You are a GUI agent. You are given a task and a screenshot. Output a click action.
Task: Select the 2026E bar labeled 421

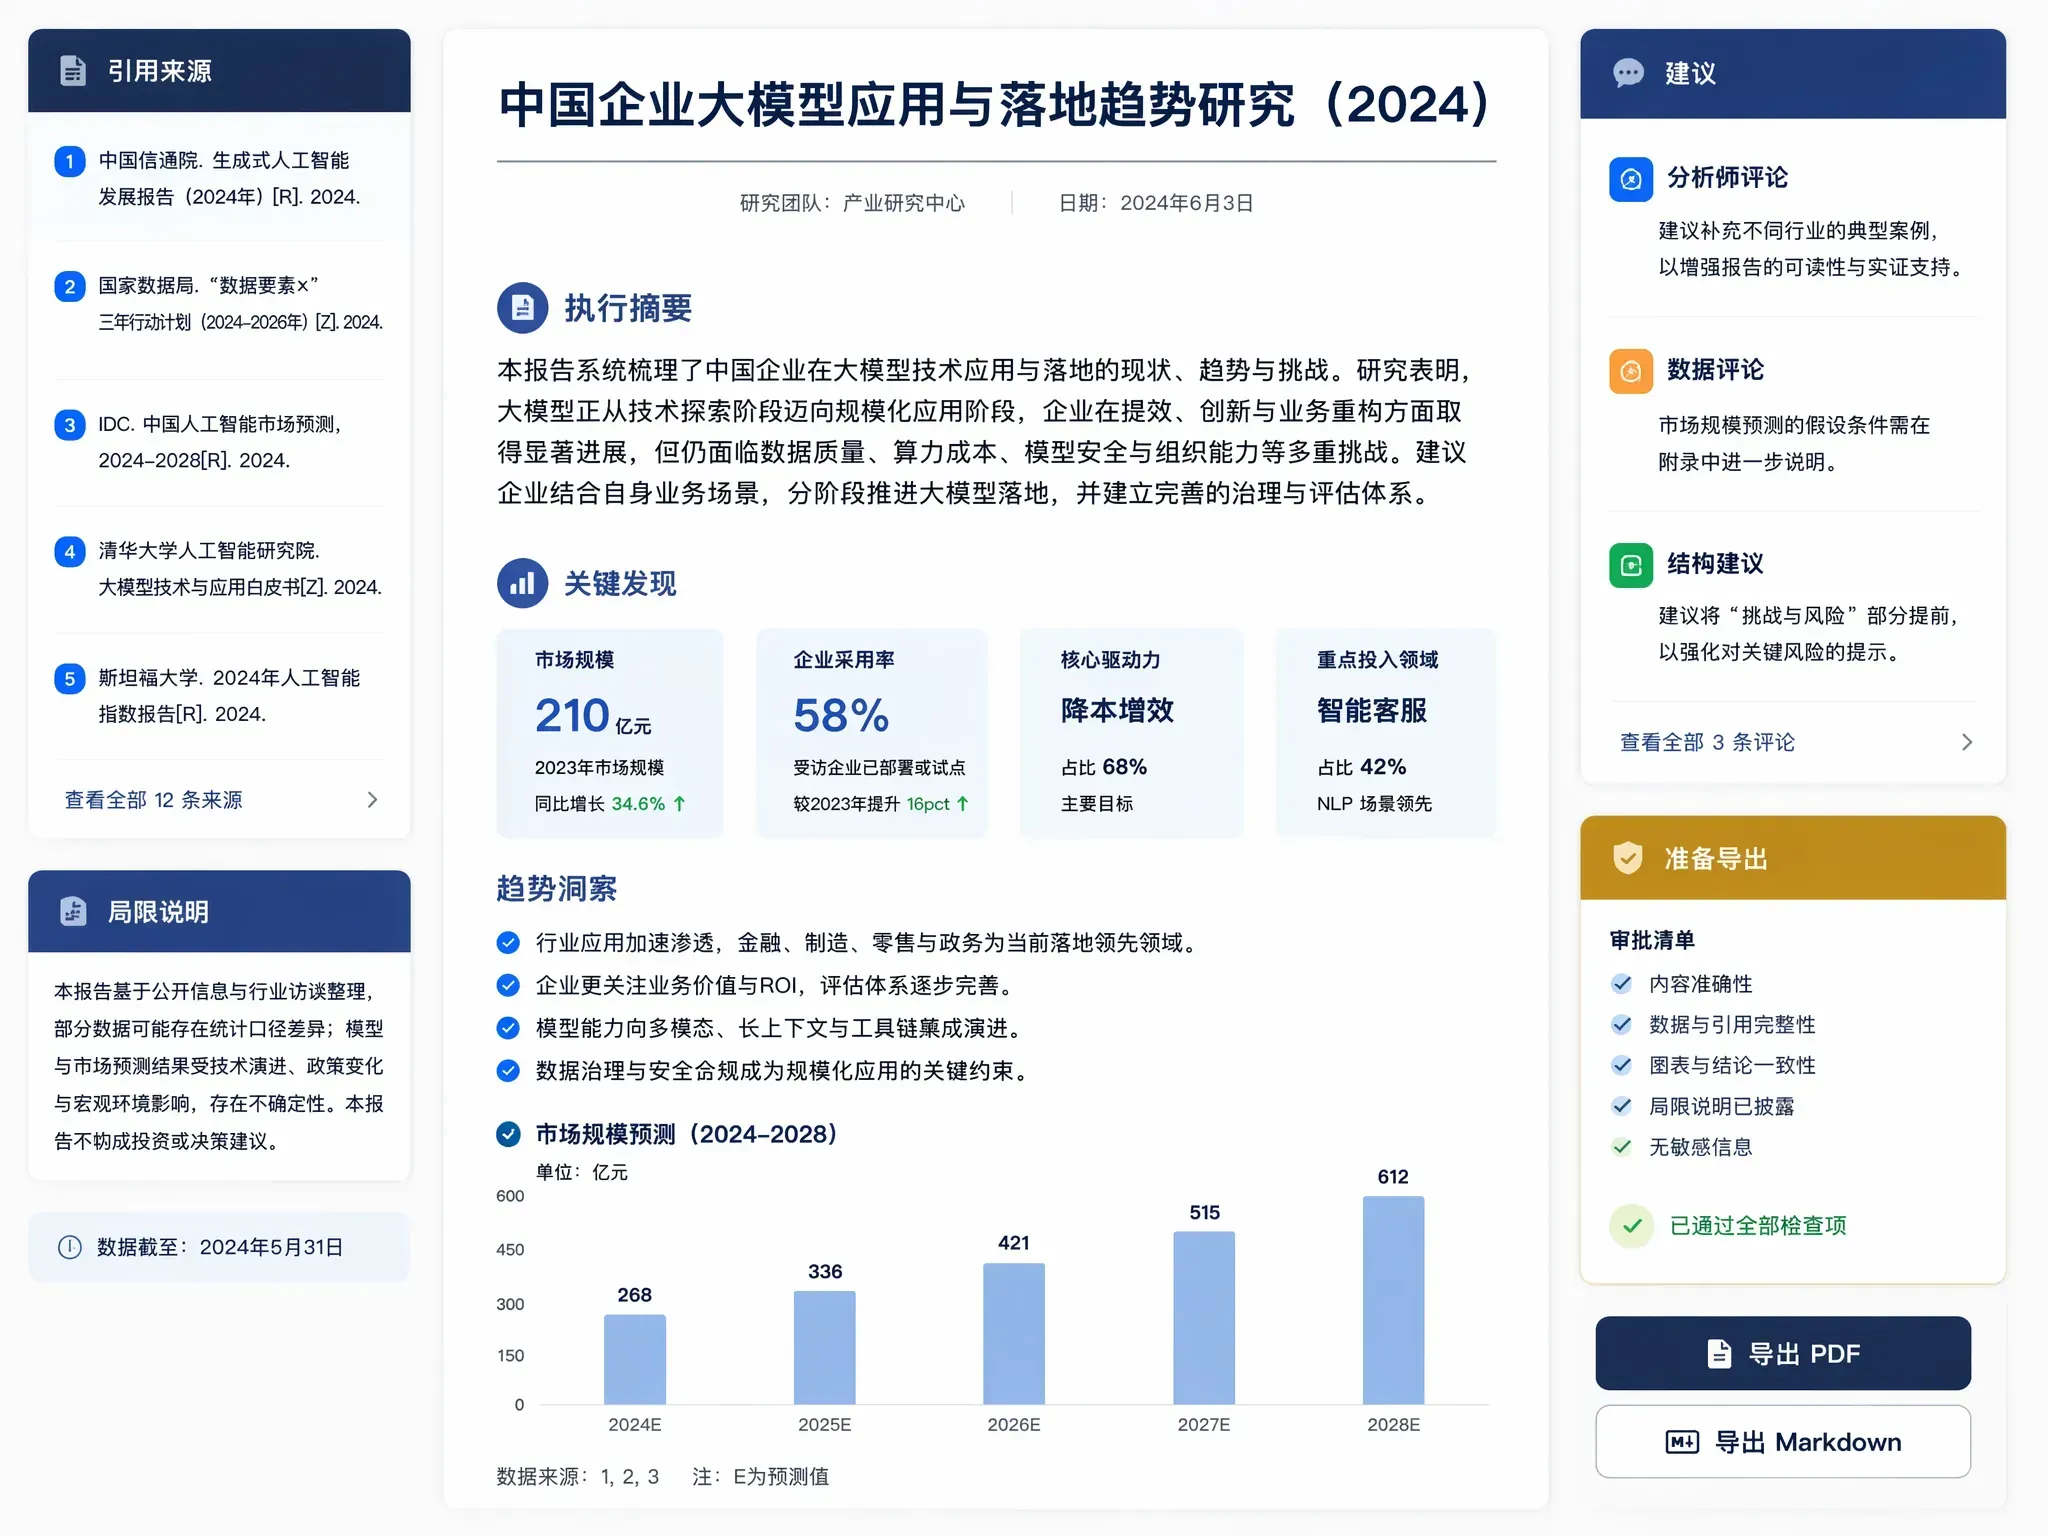click(1014, 1334)
